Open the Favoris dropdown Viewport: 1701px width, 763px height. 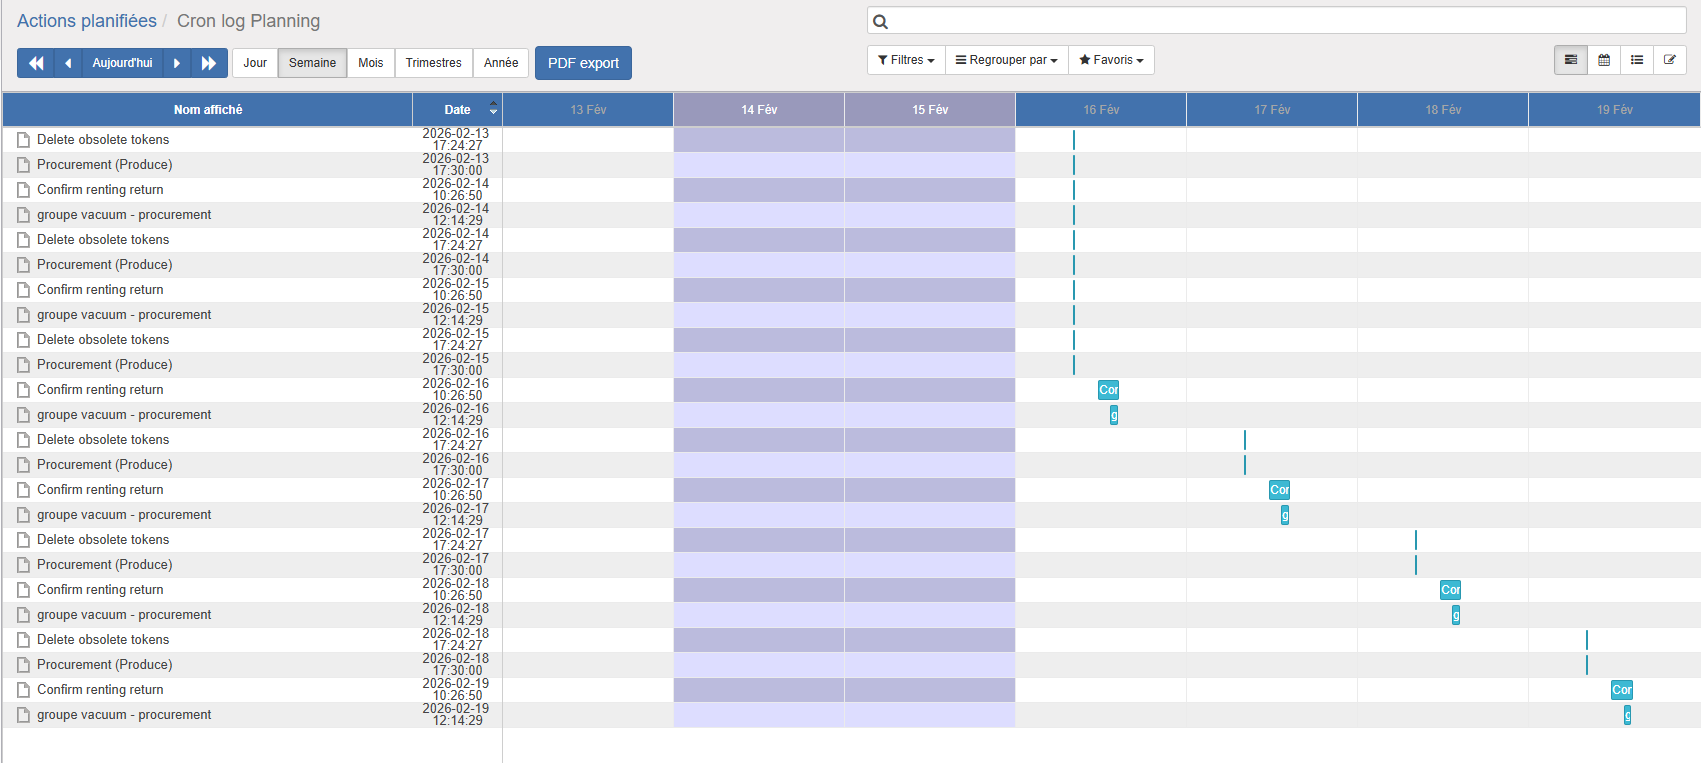pos(1111,60)
